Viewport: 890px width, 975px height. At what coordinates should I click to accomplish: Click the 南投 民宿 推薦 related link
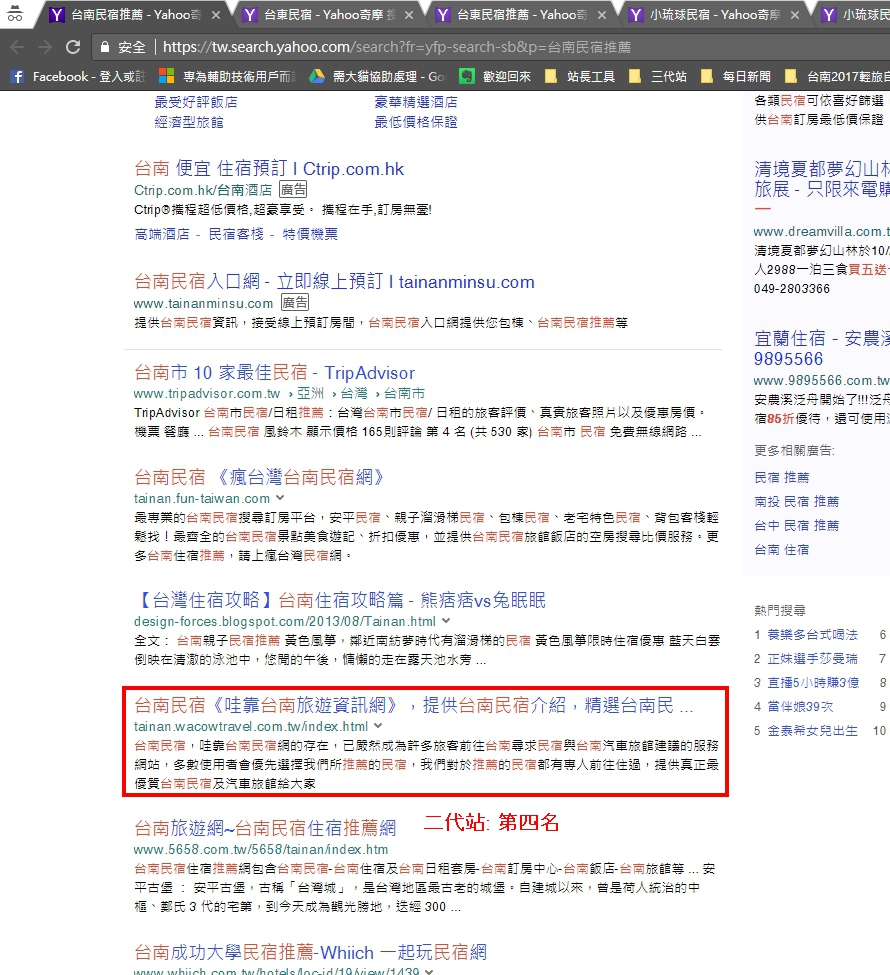pos(797,501)
